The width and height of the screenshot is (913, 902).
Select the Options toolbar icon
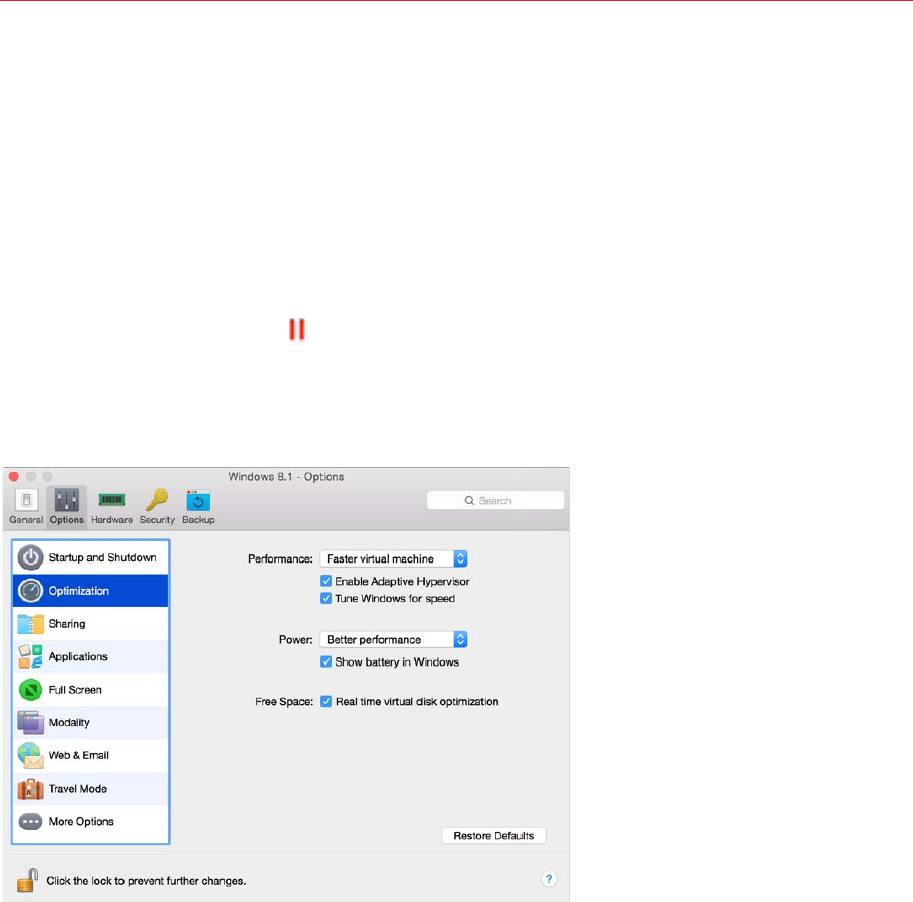click(x=66, y=500)
